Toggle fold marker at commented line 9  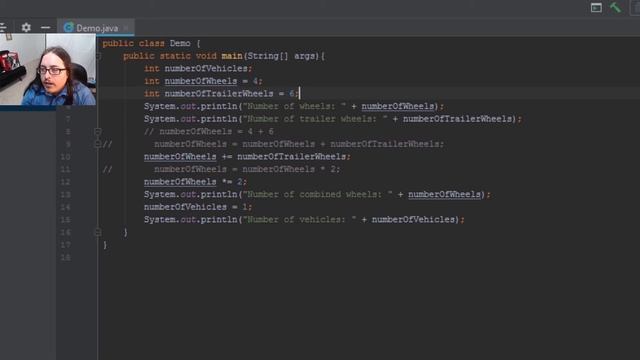click(98, 144)
